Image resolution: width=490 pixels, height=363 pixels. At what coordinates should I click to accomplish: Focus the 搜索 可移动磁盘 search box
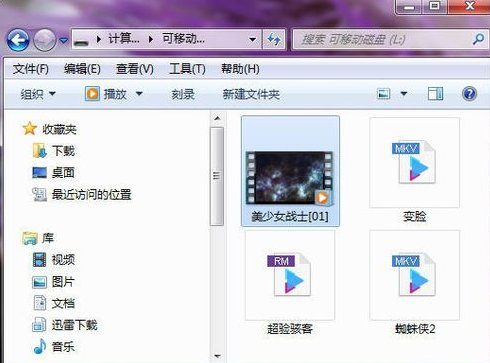coord(382,40)
